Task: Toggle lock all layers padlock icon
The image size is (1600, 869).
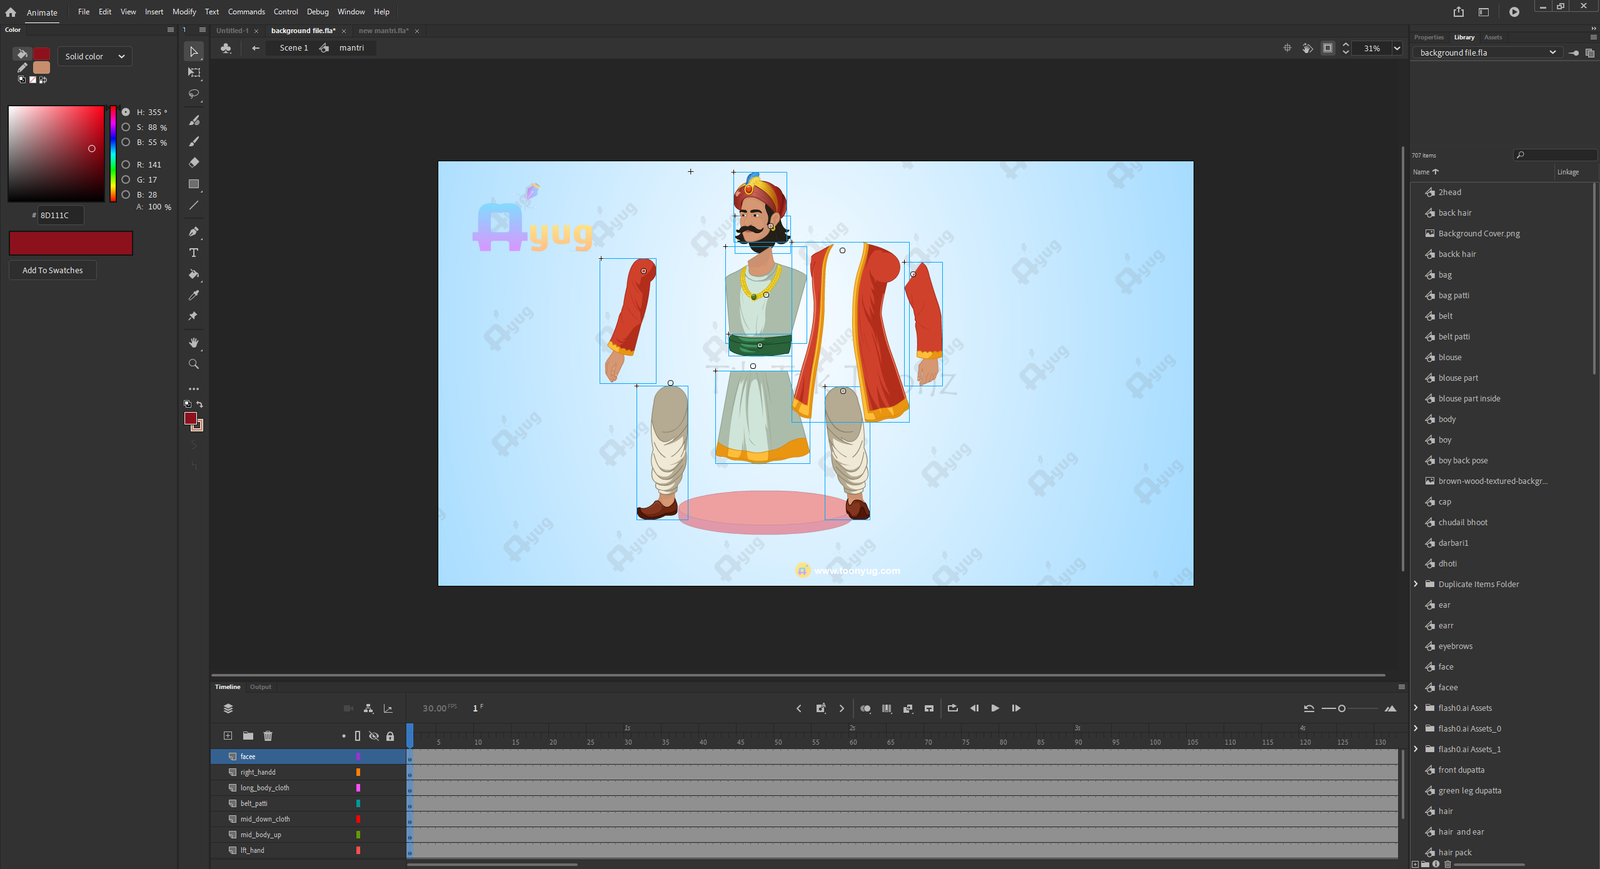Action: coord(390,736)
